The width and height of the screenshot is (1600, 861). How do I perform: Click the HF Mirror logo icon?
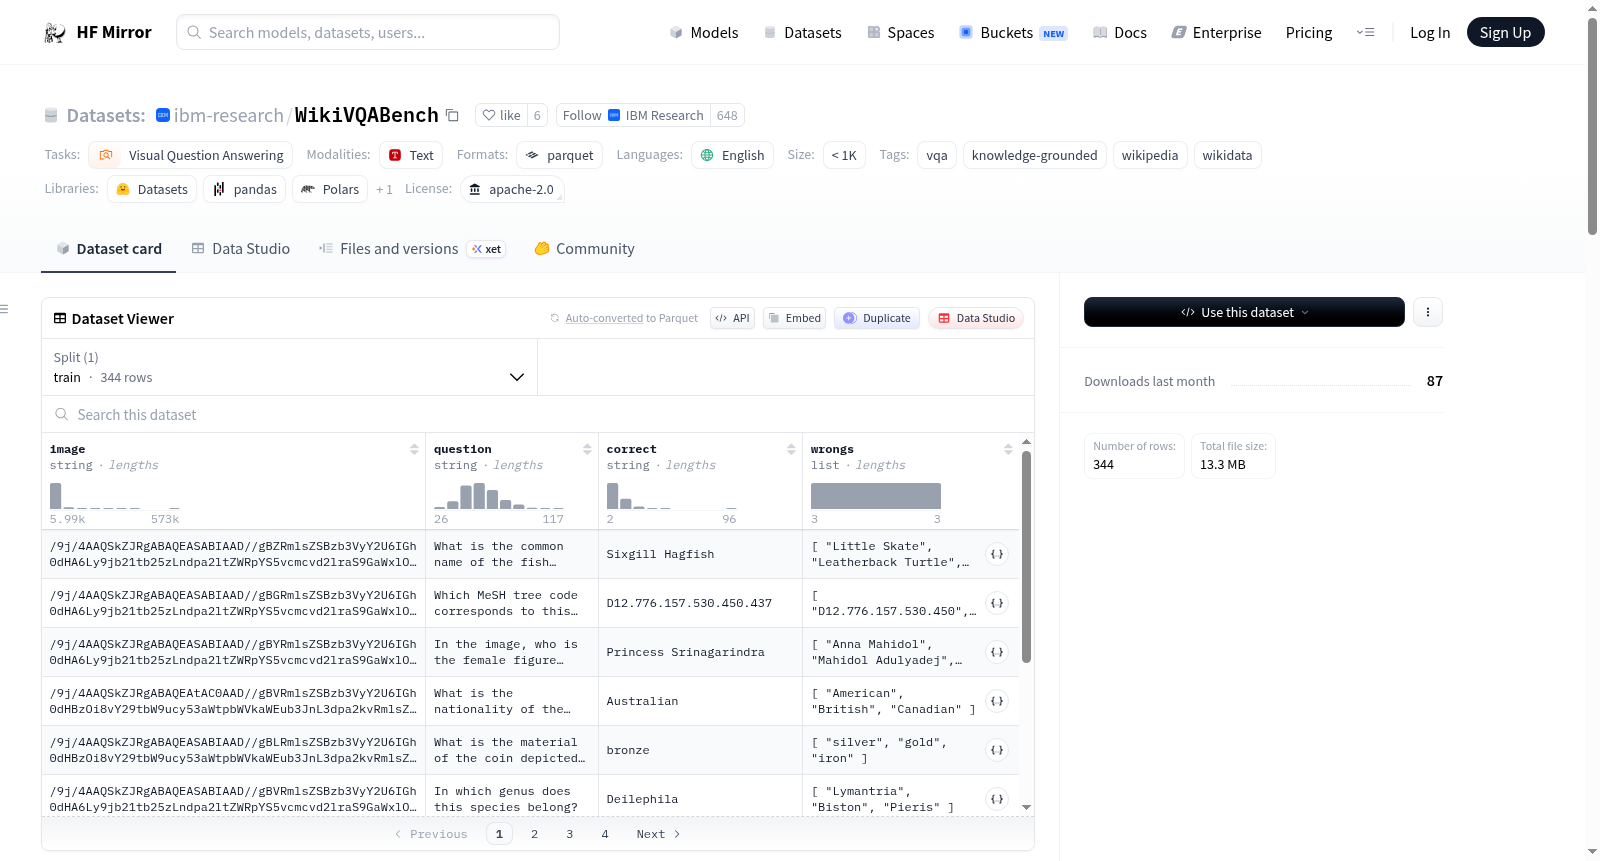(55, 33)
